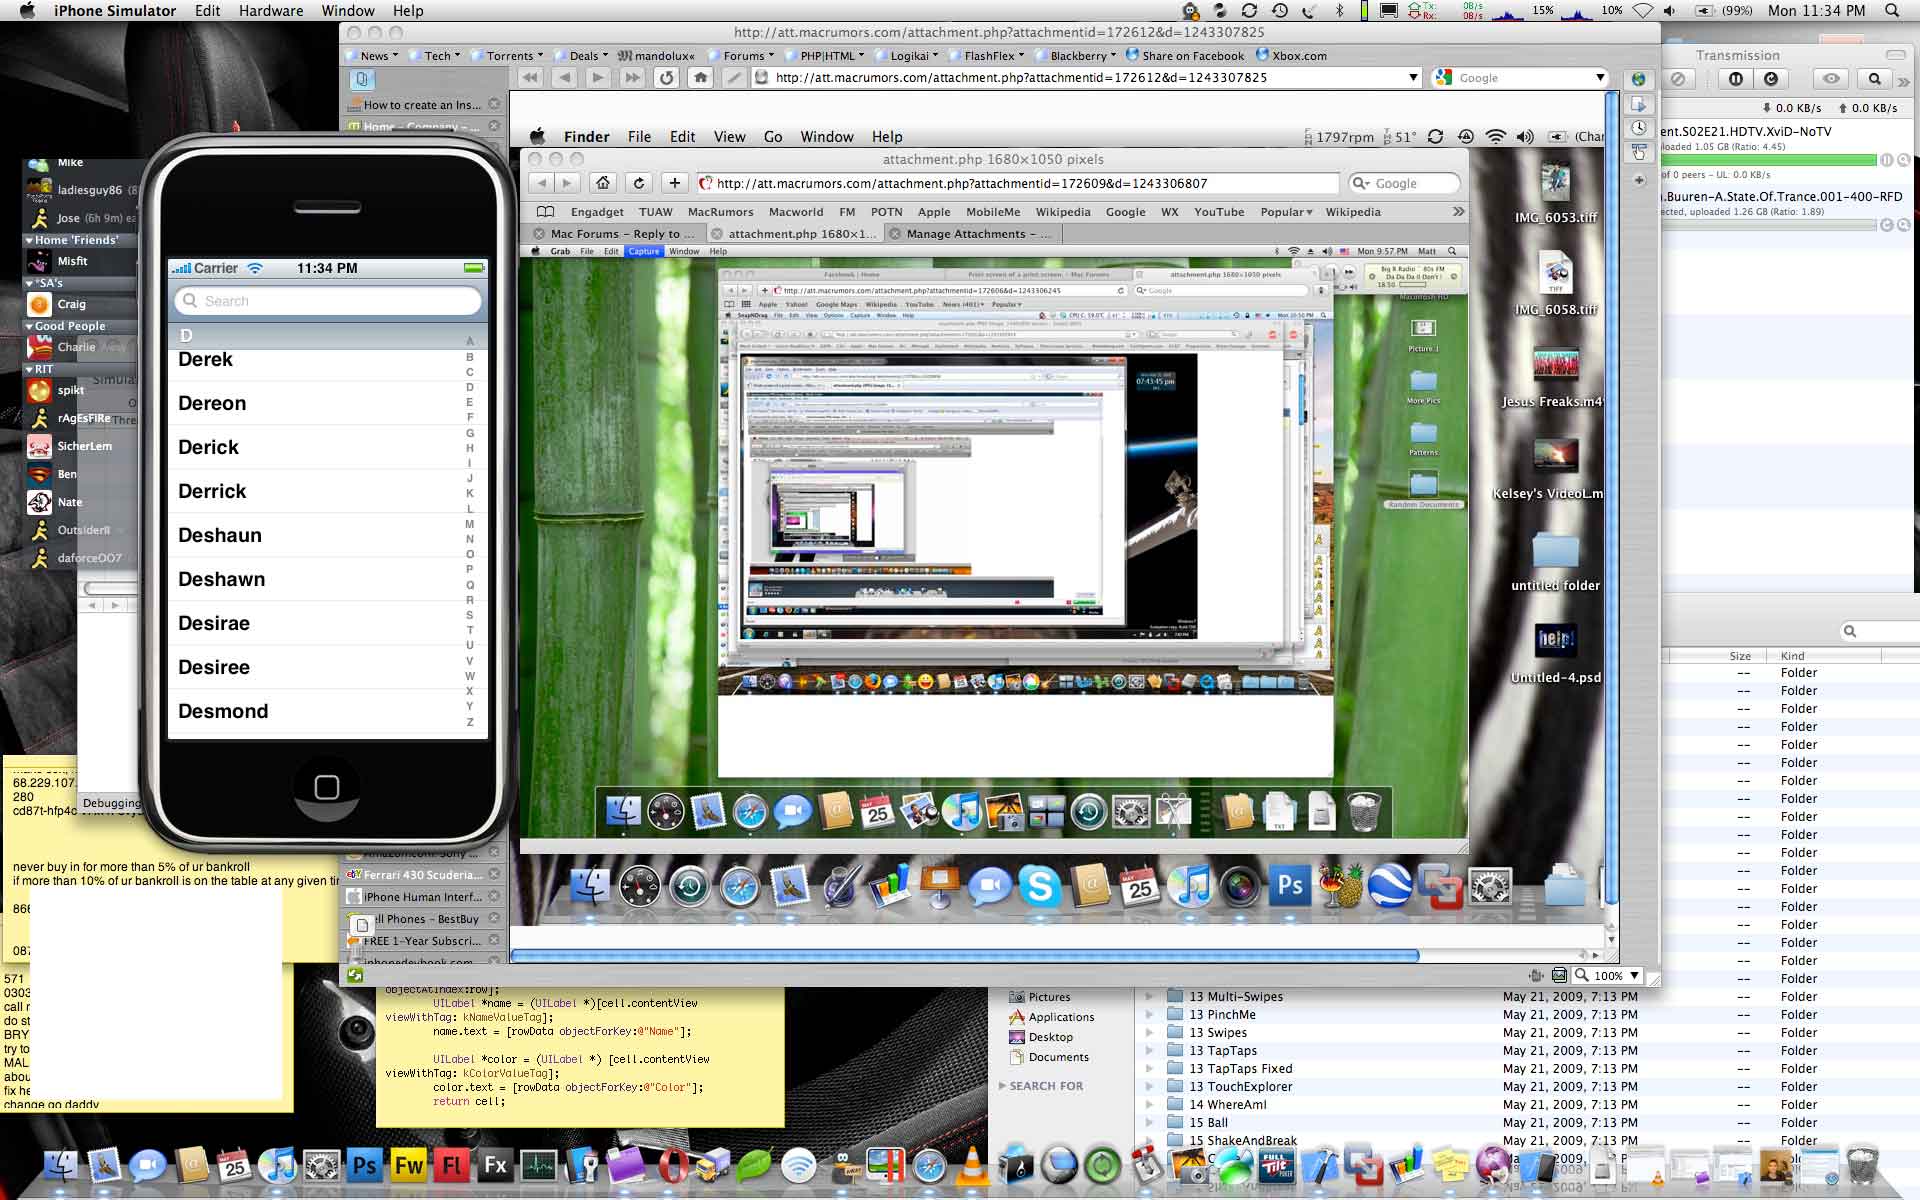
Task: Expand the 13 Multi-Swipes folder in Finder
Action: click(1149, 997)
